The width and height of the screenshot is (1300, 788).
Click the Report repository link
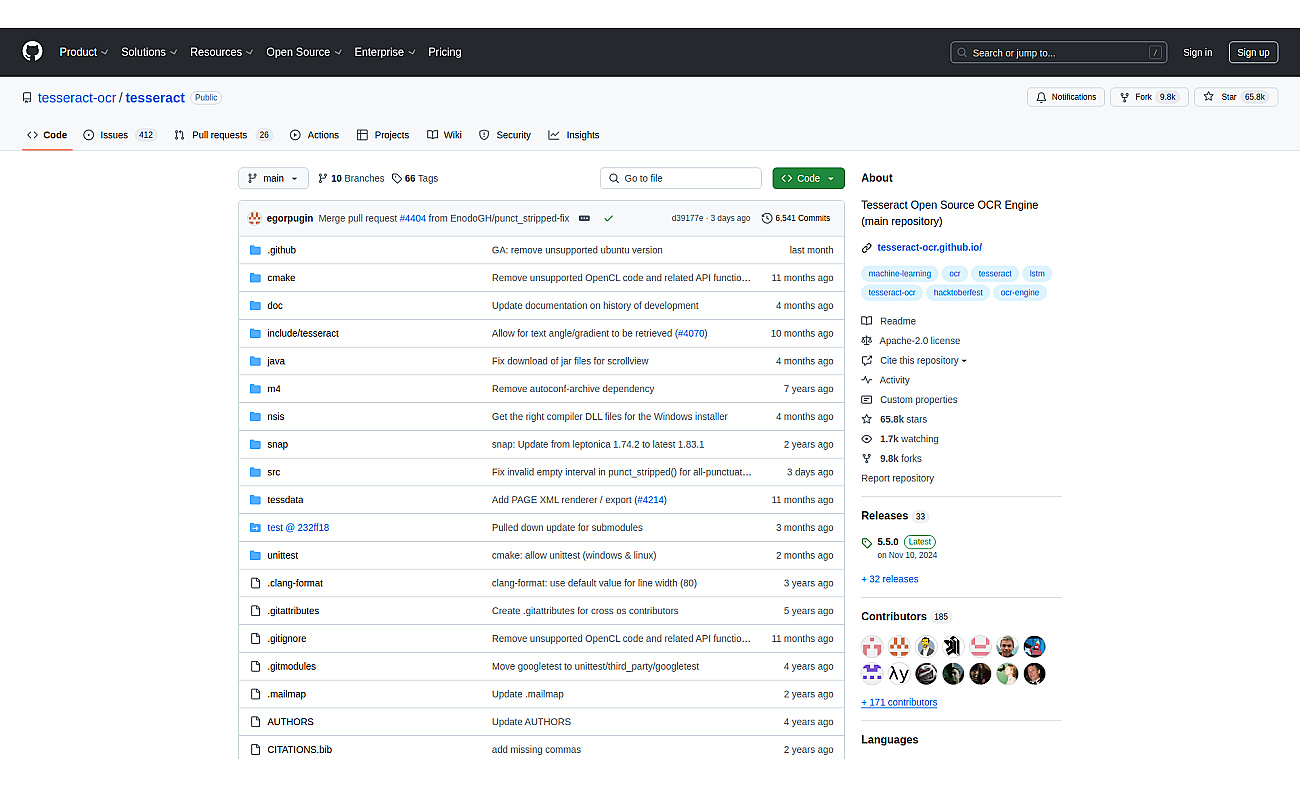point(898,478)
